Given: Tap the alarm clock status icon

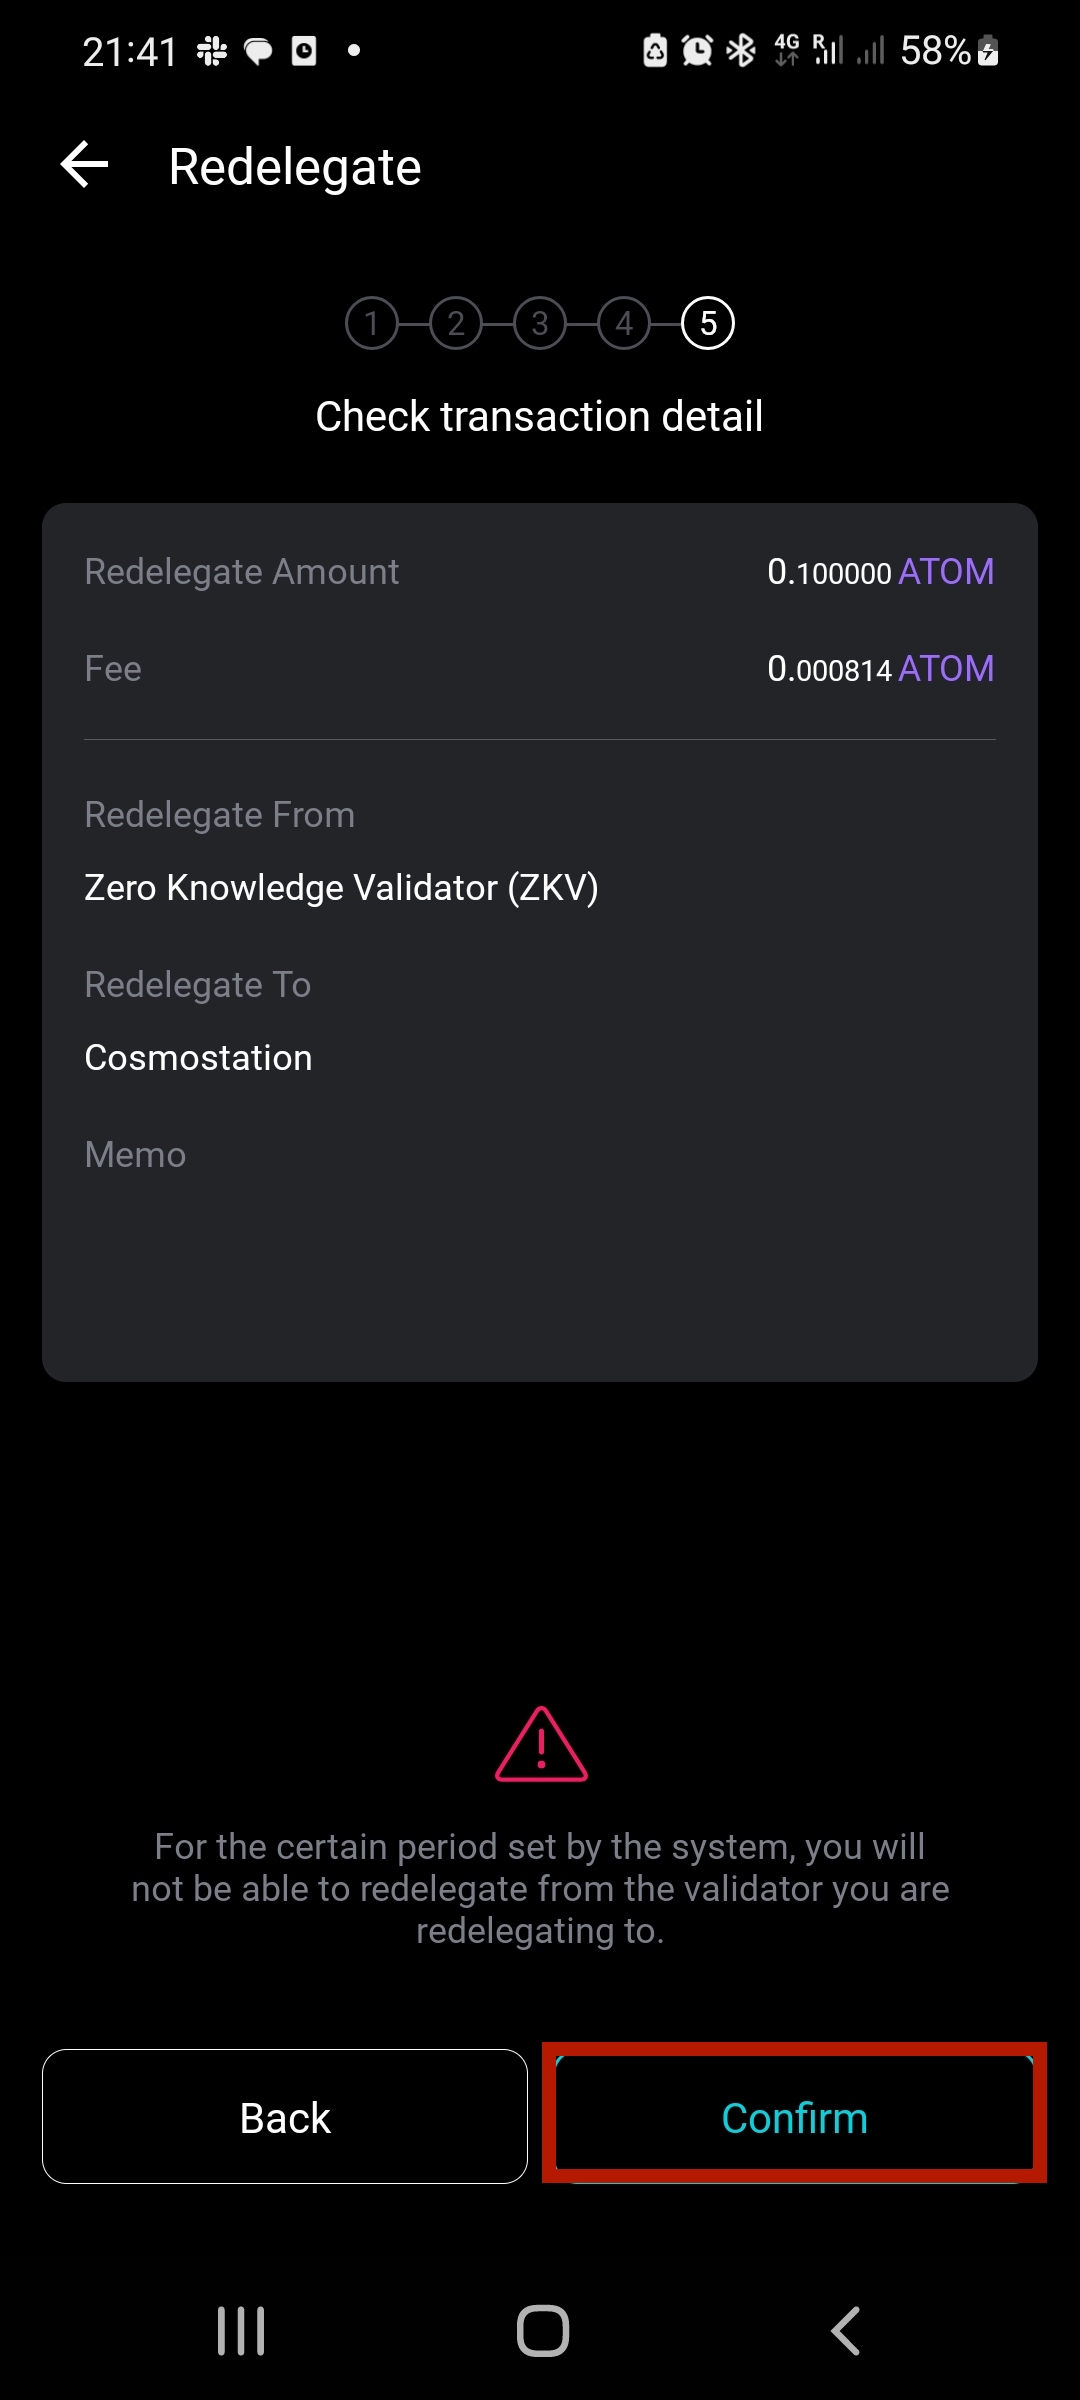Looking at the screenshot, I should (697, 50).
